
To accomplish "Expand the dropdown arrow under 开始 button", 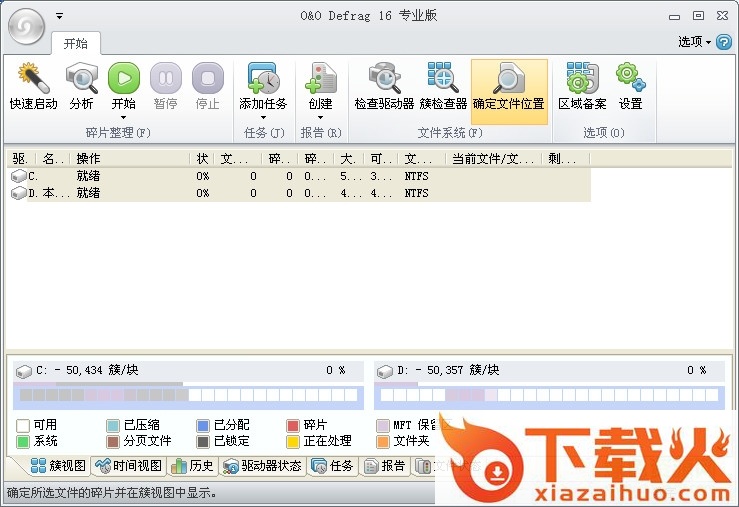I will click(x=123, y=117).
